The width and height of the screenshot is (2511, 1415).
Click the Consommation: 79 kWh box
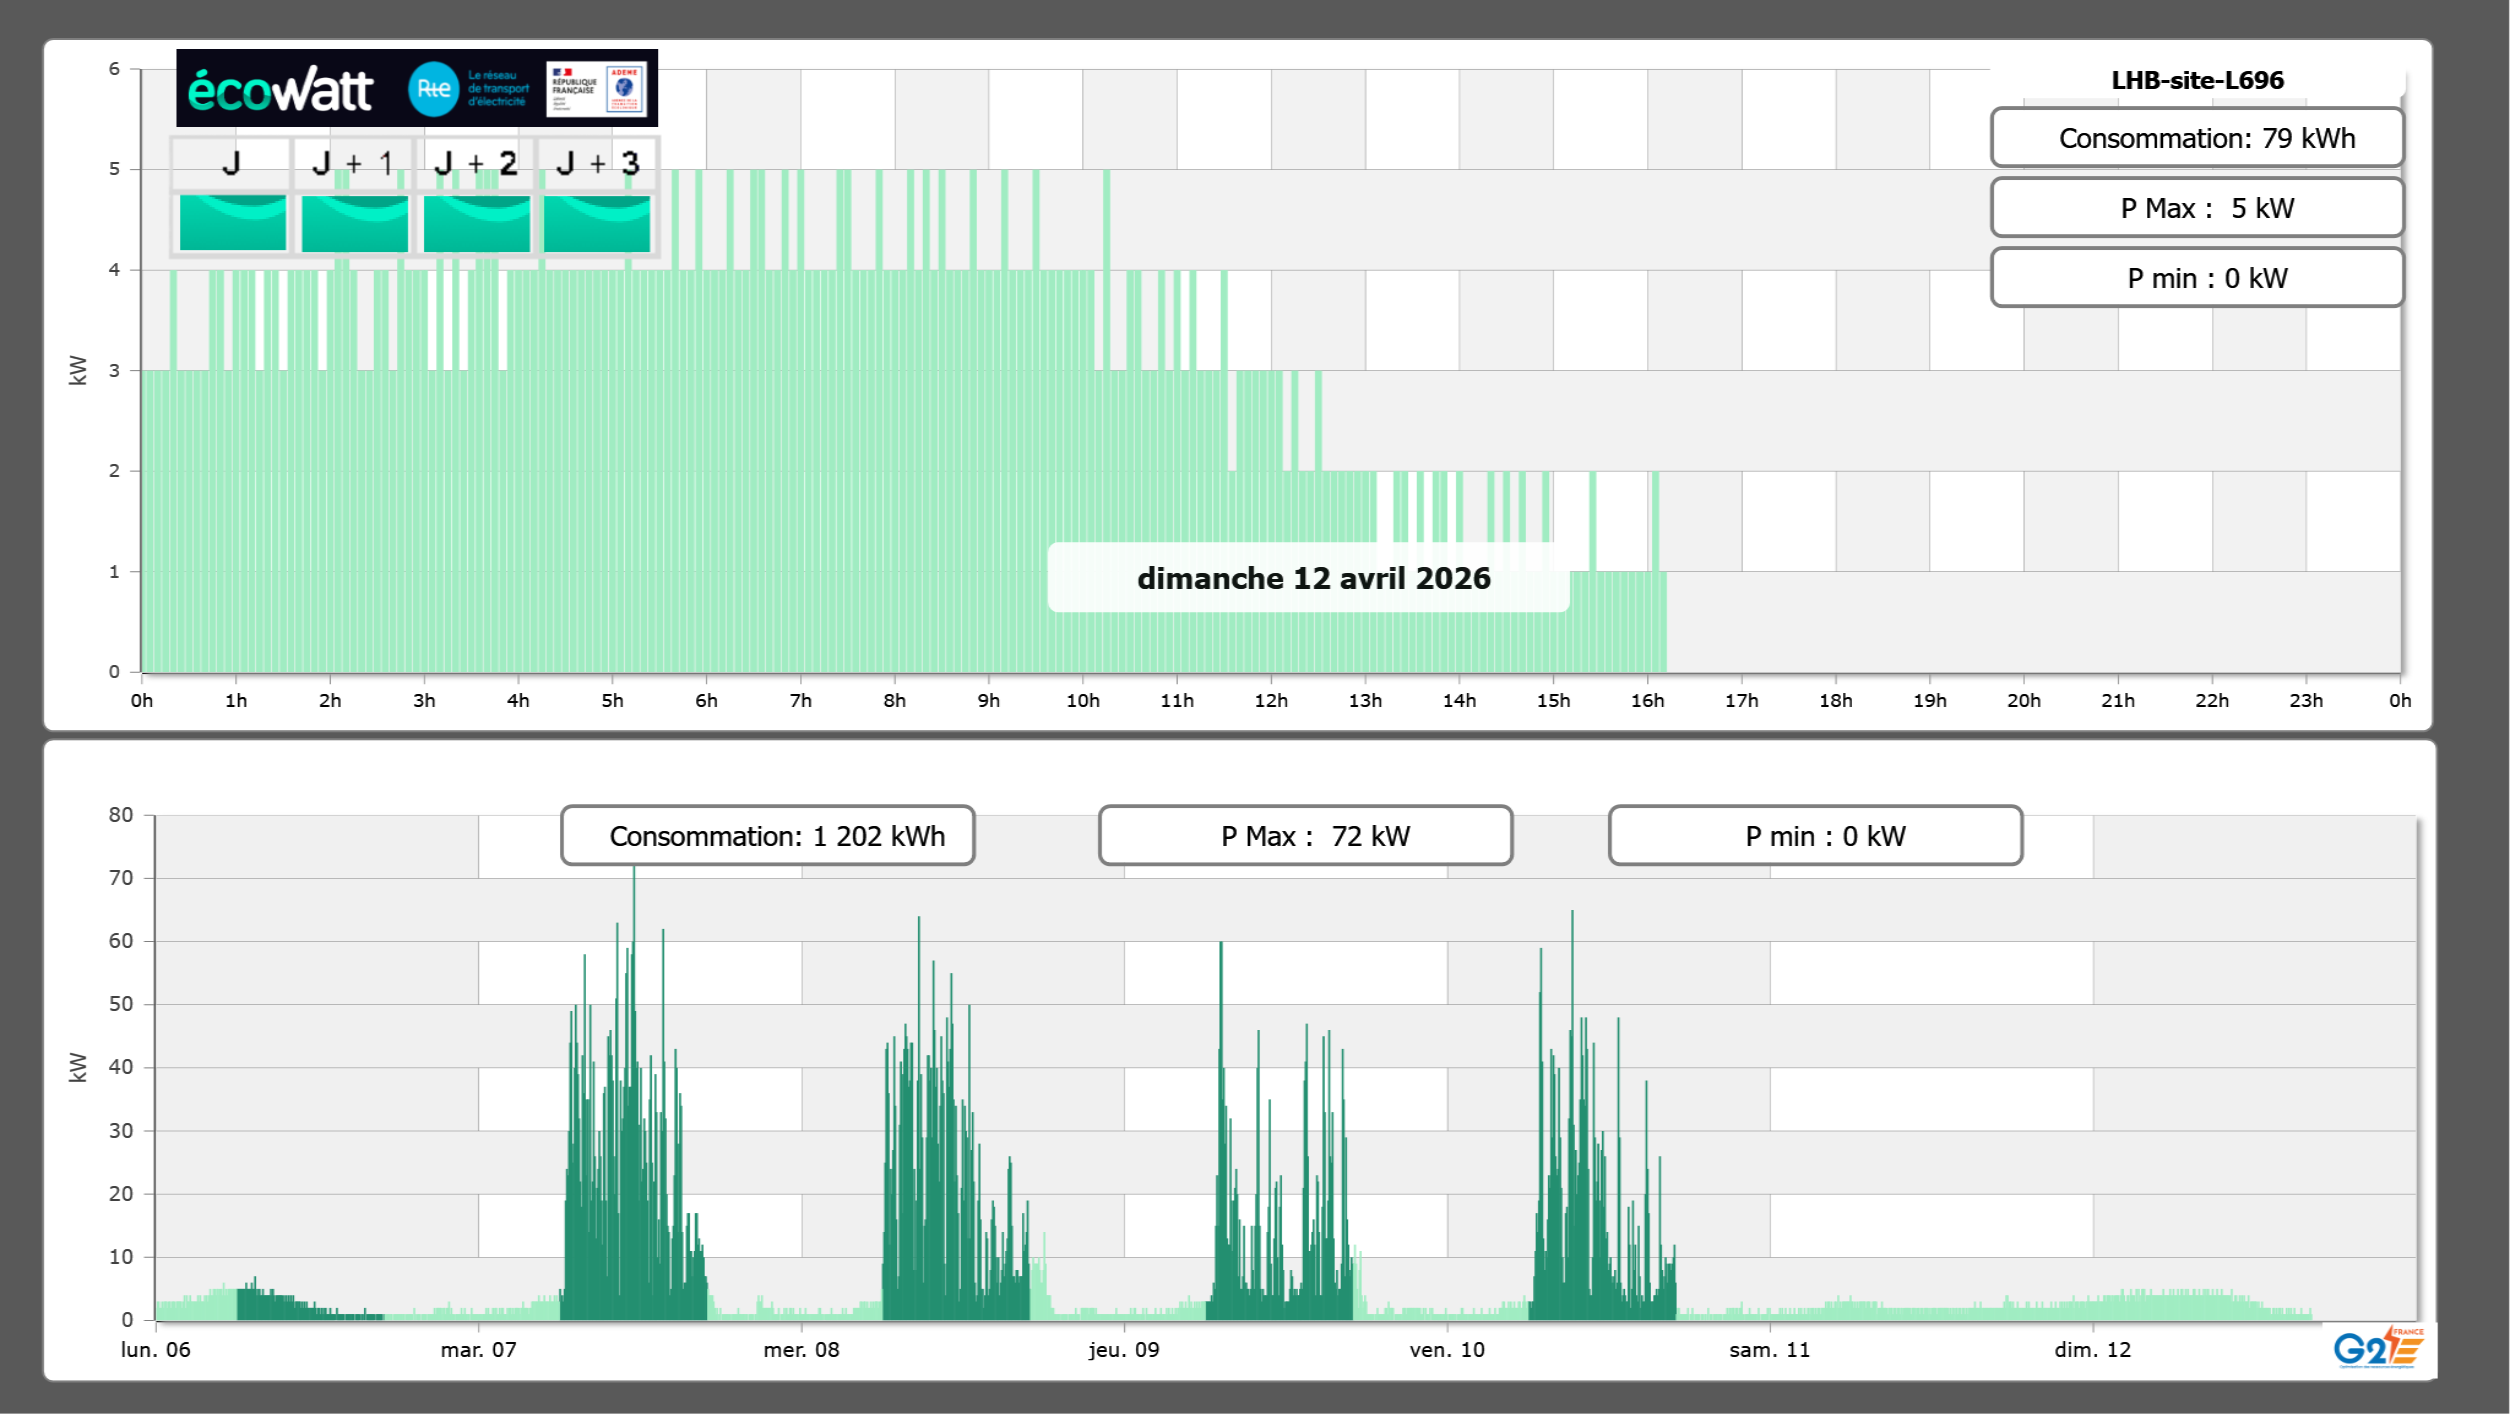point(2197,138)
